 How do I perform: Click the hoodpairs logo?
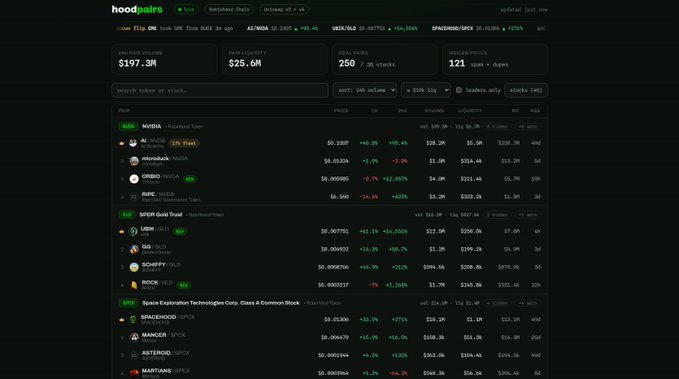click(137, 9)
